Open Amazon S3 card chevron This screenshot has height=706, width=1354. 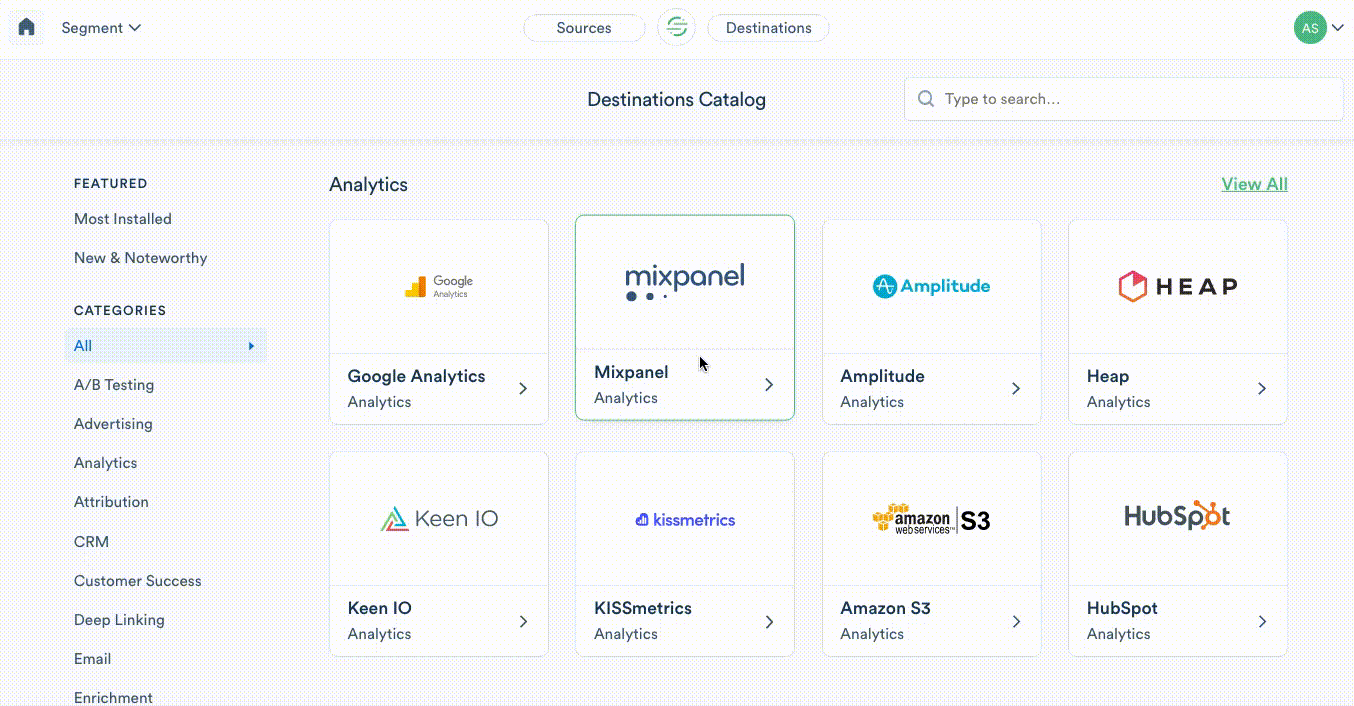[x=1016, y=621]
